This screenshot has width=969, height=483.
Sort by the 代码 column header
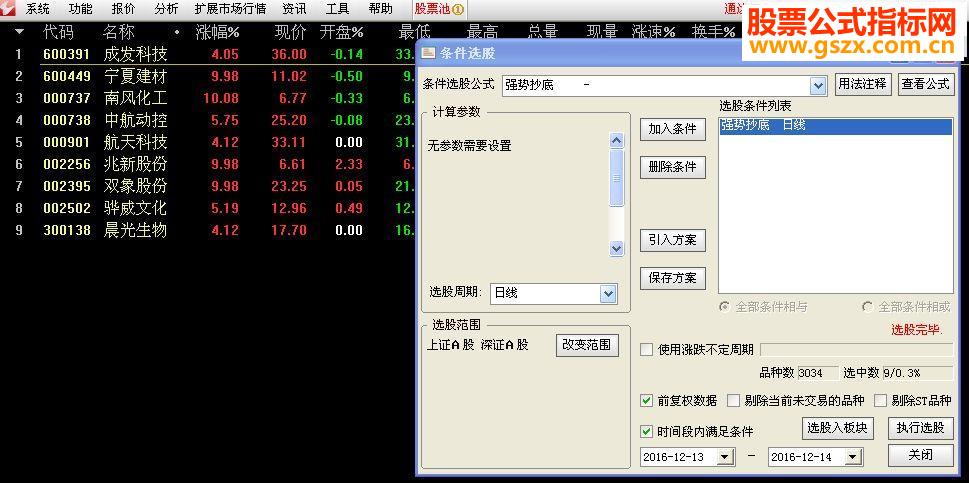[x=58, y=32]
